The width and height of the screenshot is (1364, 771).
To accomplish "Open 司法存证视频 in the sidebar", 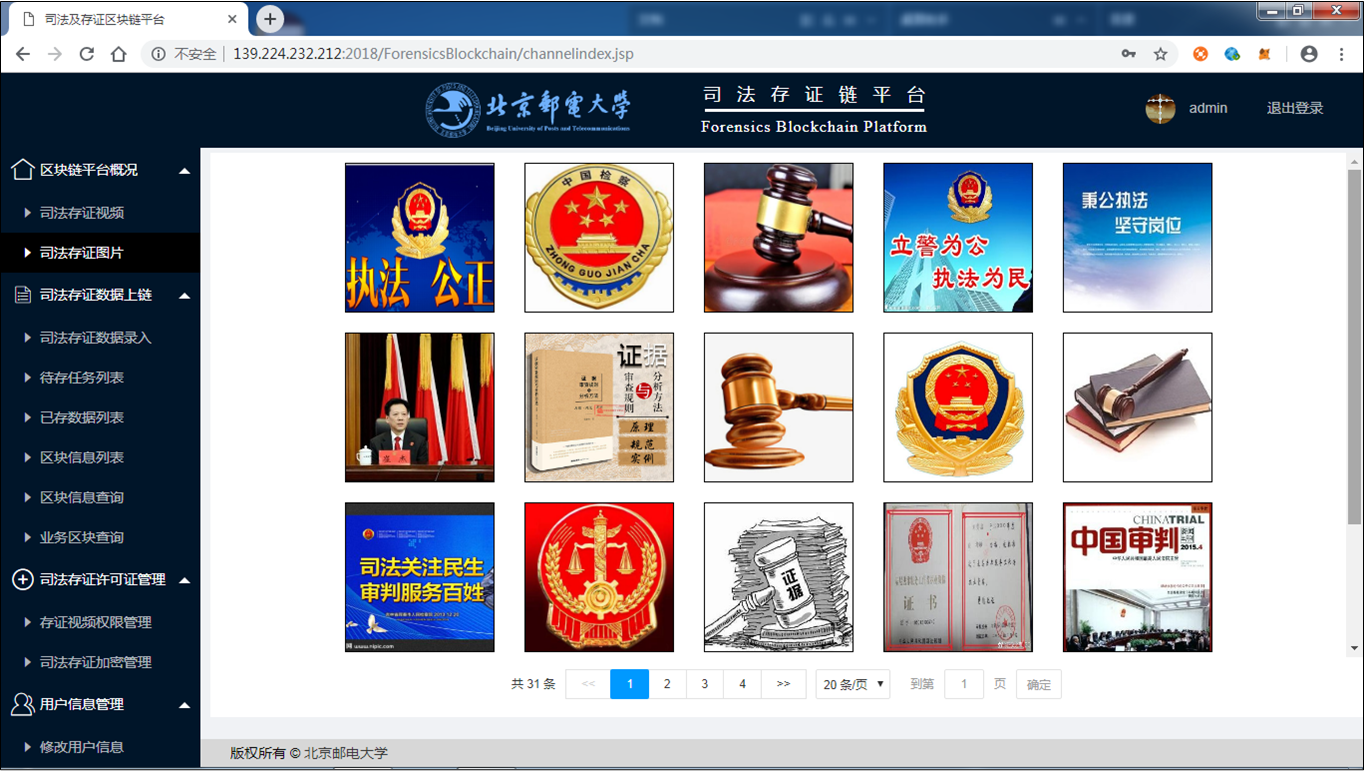I will [x=82, y=213].
